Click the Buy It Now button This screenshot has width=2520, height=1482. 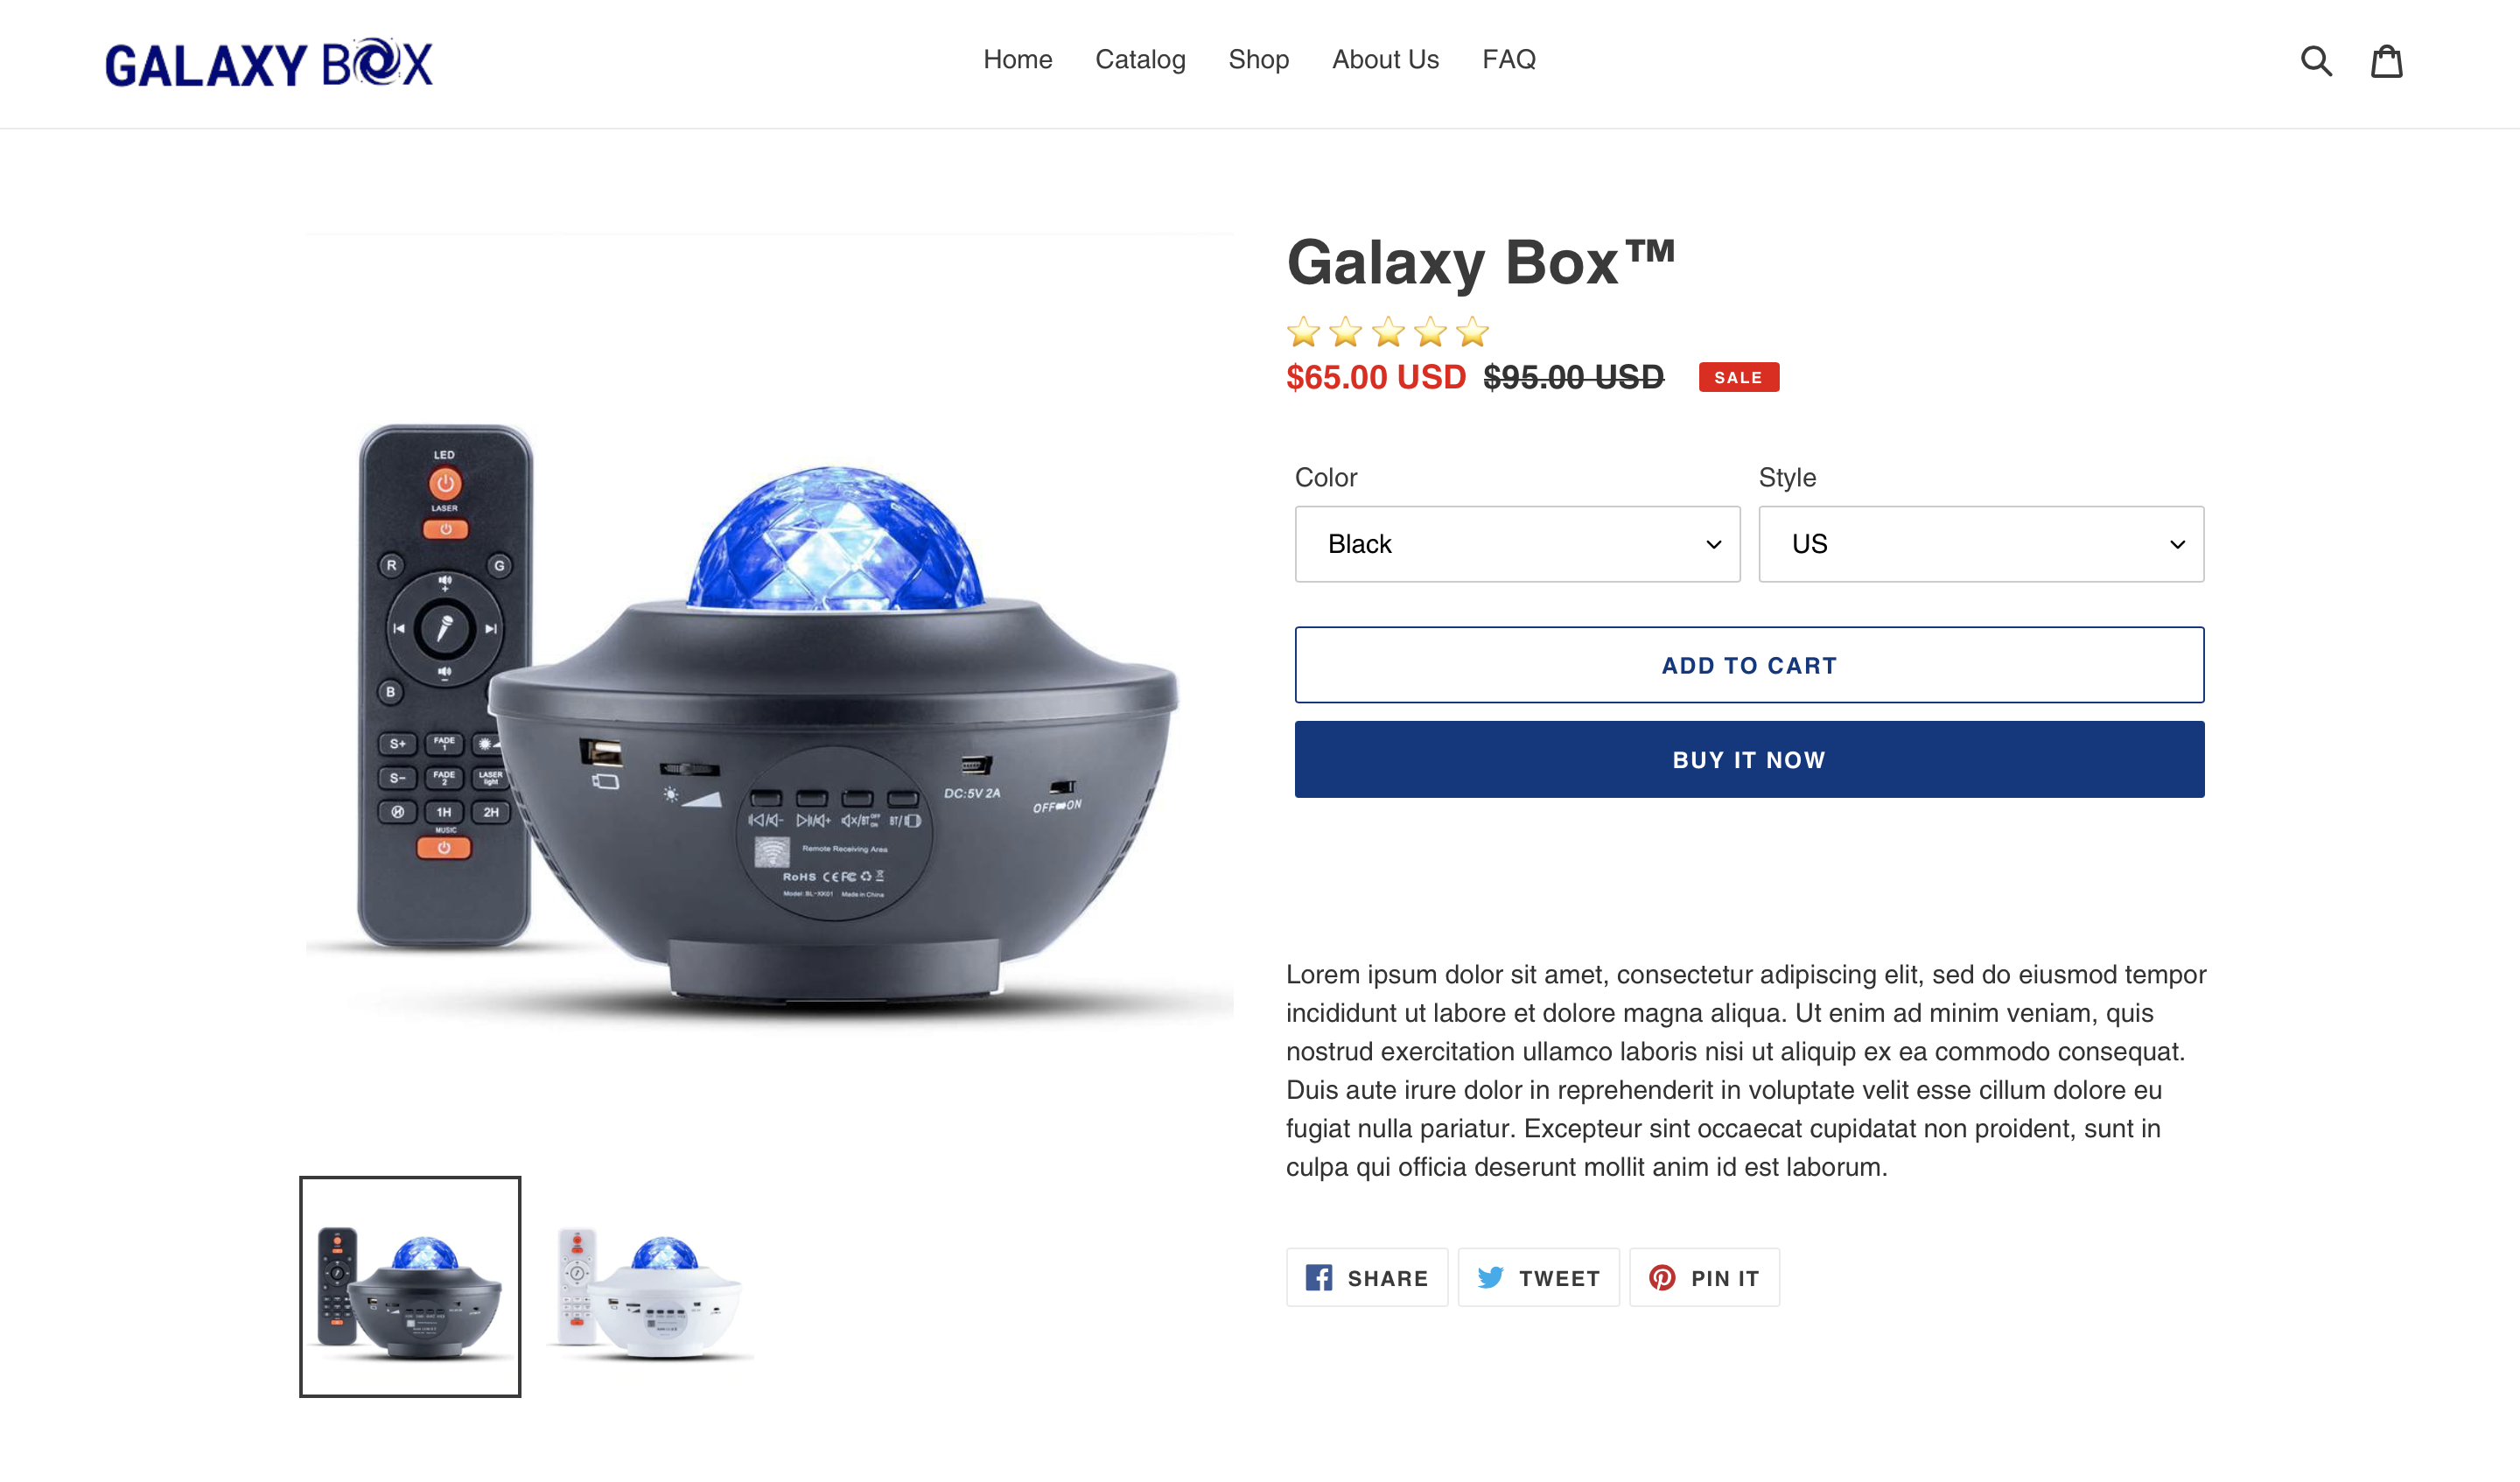[x=1749, y=759]
